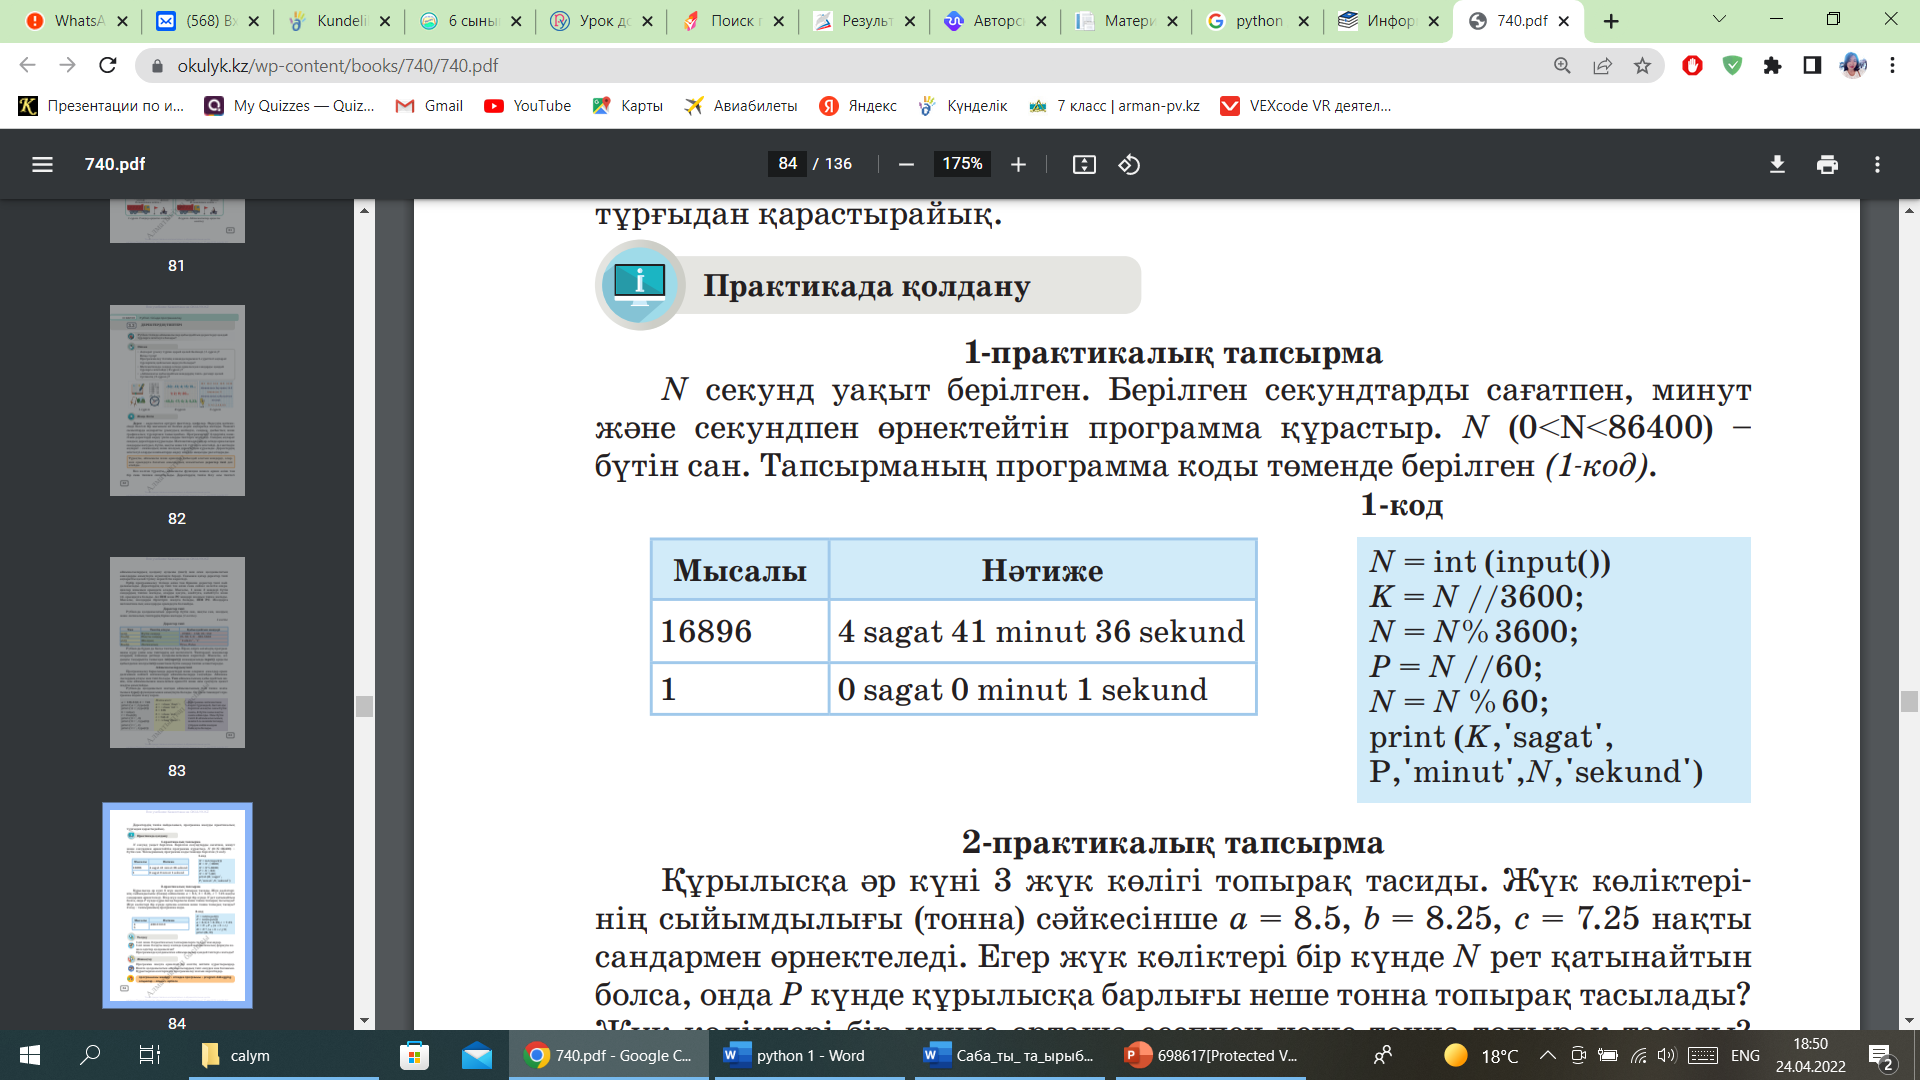Switch to the WhatsApp tab

(x=70, y=21)
